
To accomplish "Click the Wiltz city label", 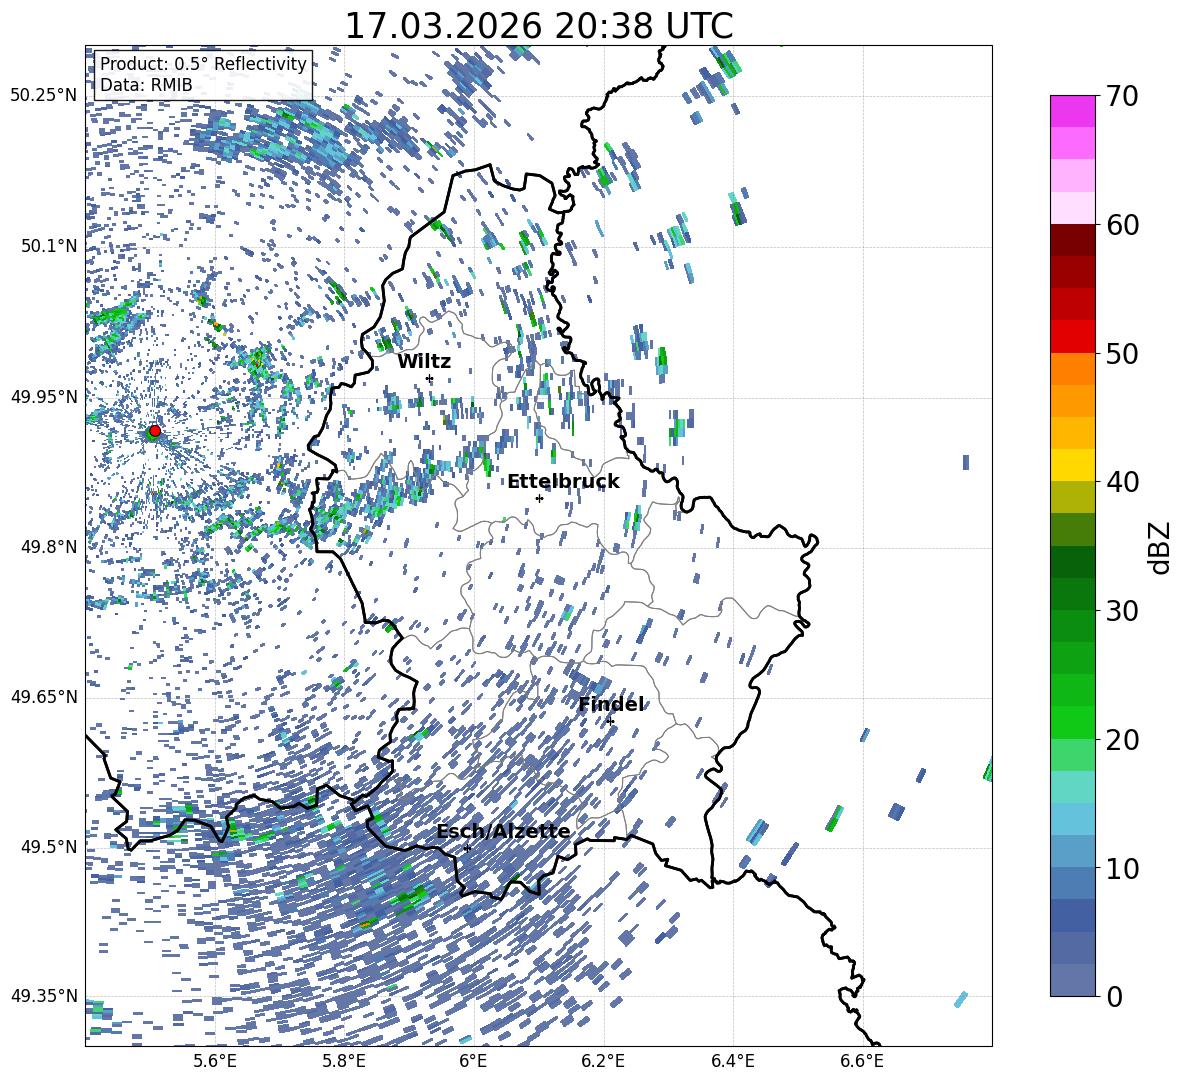I will (x=424, y=362).
